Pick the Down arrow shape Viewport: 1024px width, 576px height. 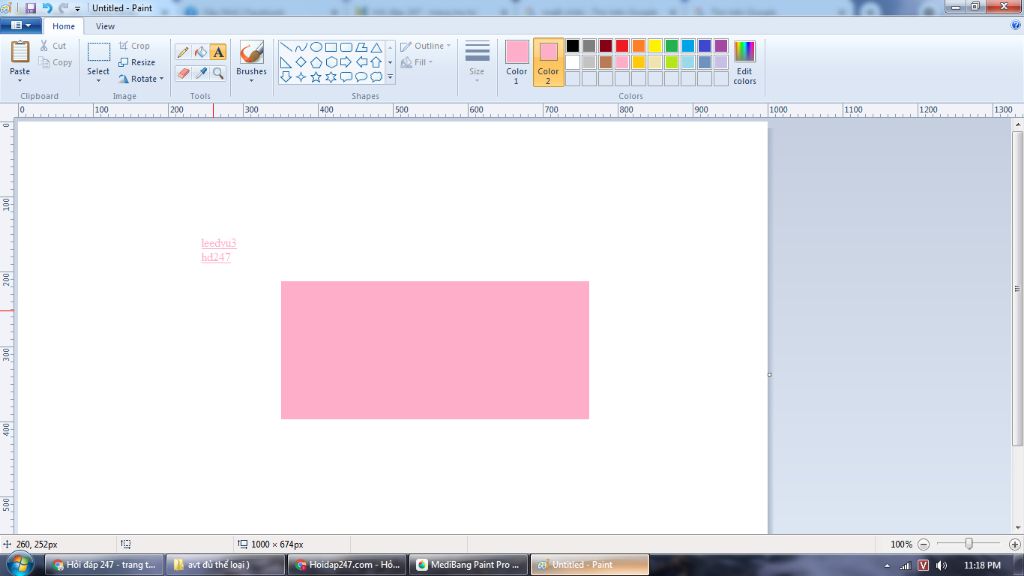285,77
